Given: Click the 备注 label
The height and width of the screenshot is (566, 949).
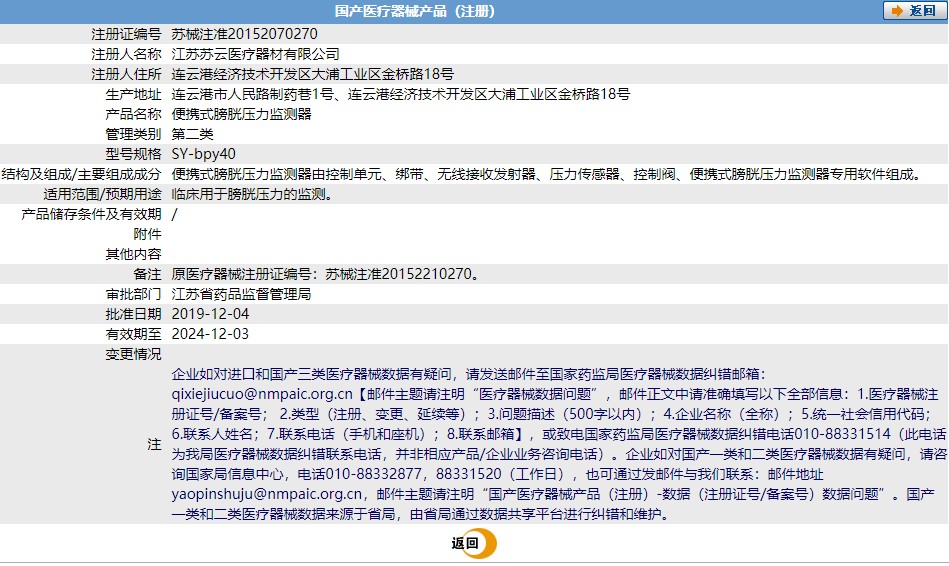Looking at the screenshot, I should pos(147,274).
